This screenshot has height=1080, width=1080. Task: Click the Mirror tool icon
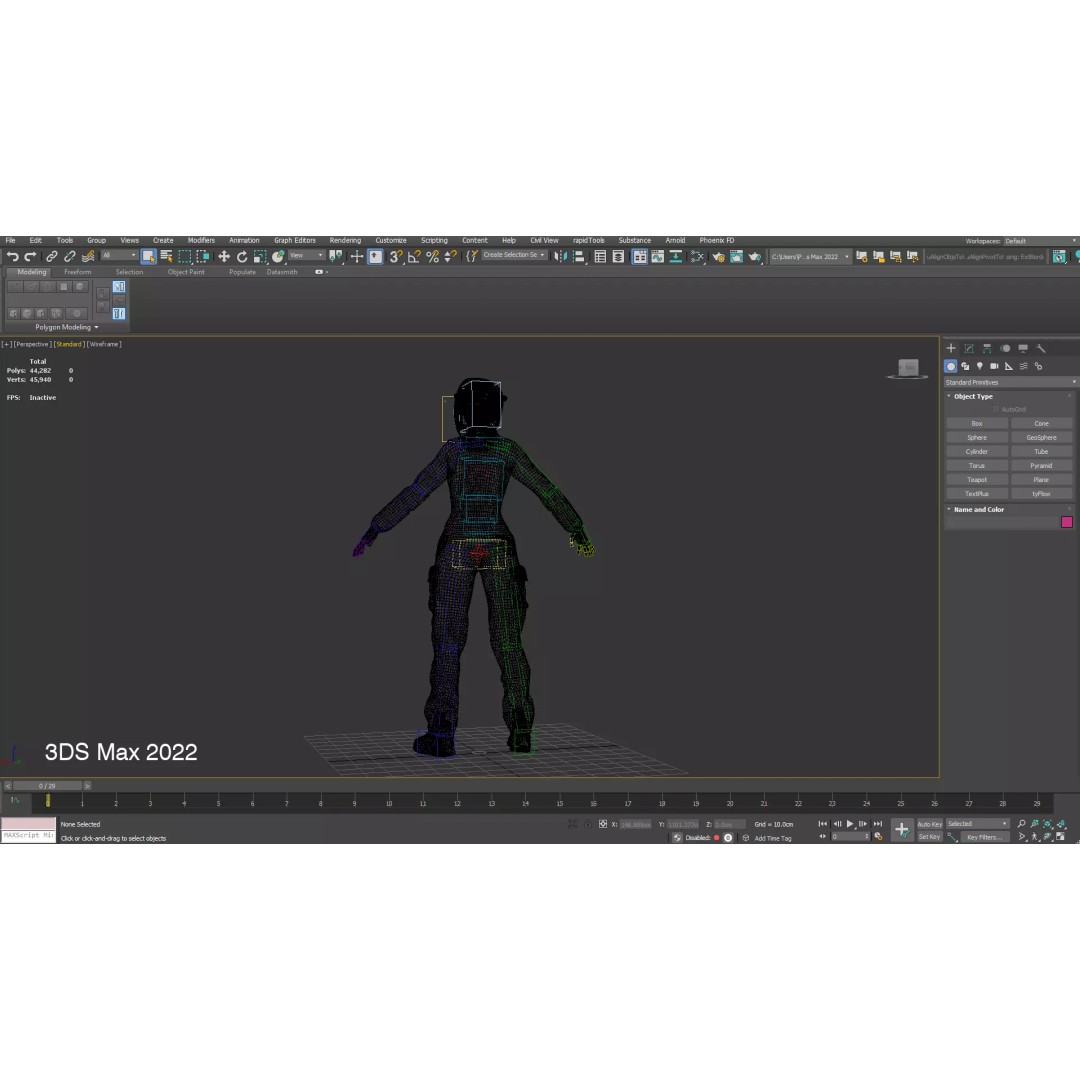point(561,257)
